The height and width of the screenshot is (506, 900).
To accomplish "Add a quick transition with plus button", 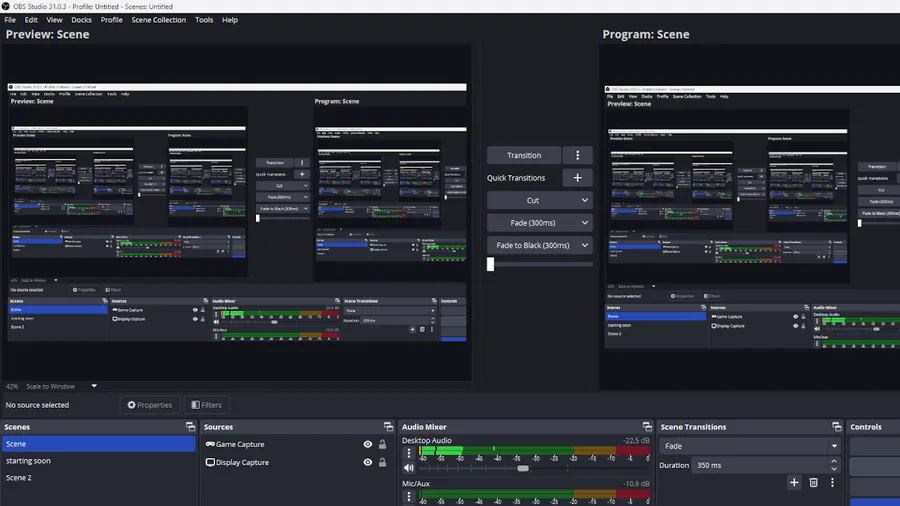I will 577,178.
